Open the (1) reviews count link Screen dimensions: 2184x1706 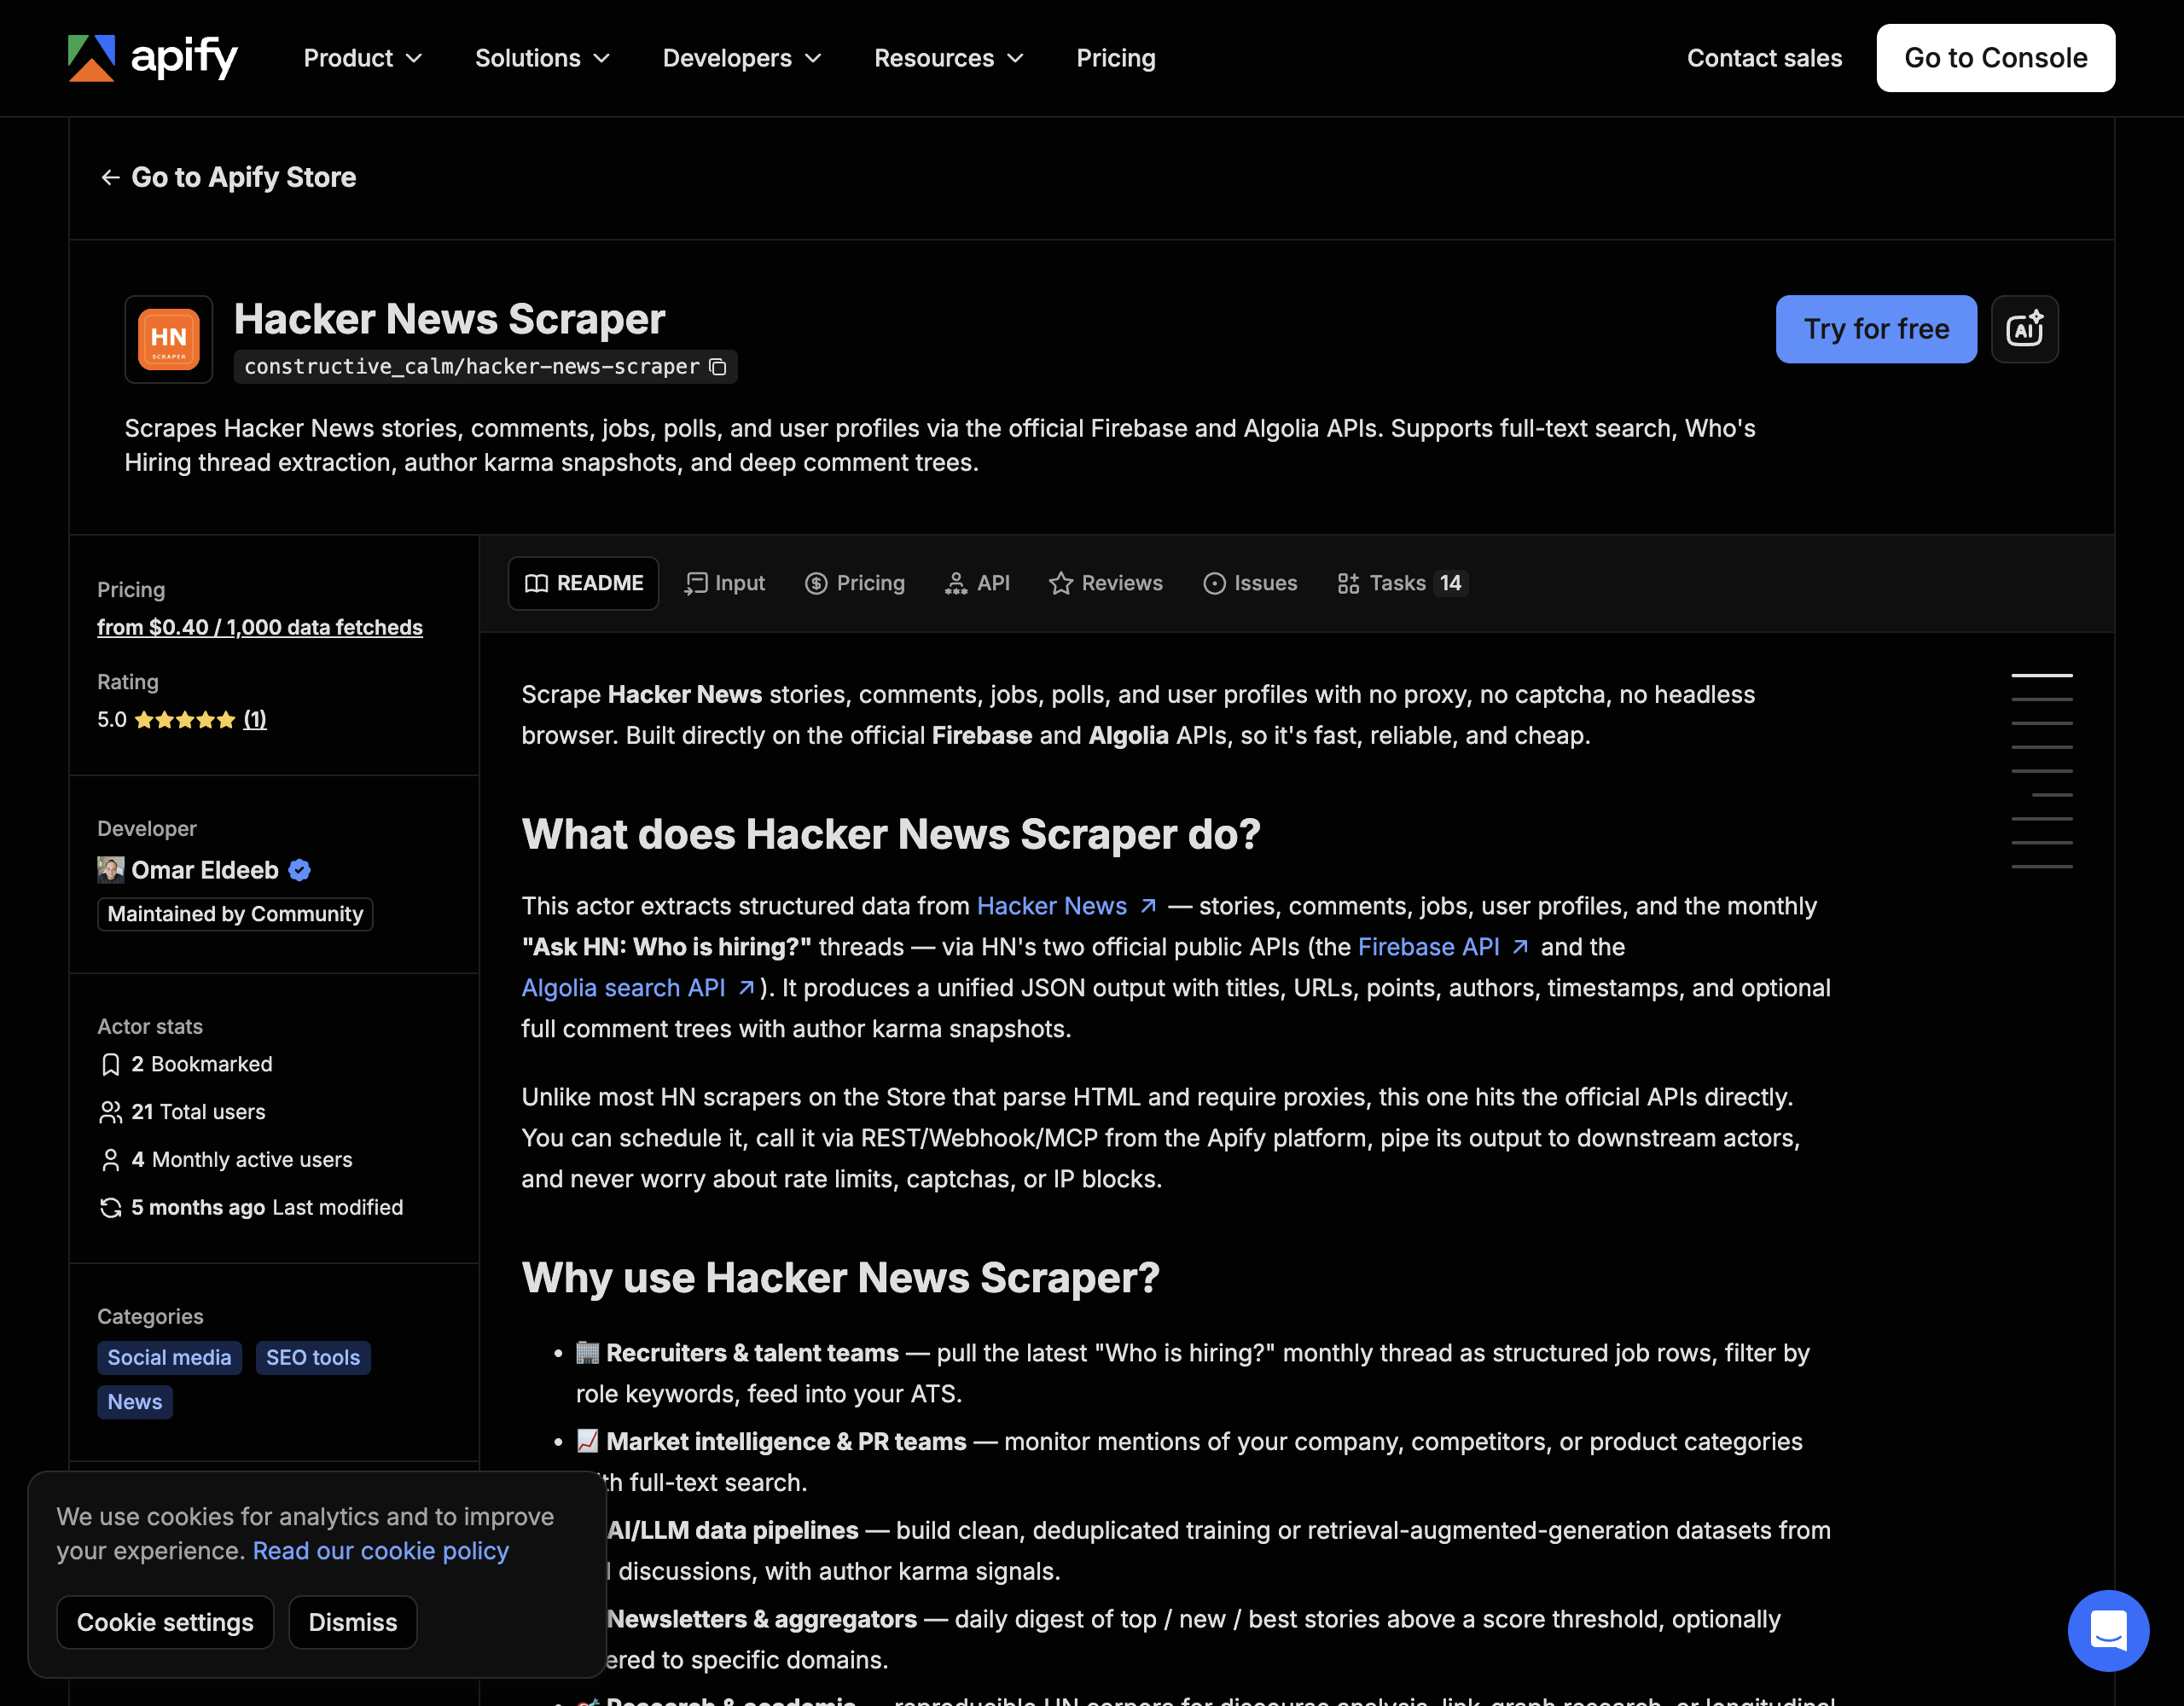pos(255,720)
